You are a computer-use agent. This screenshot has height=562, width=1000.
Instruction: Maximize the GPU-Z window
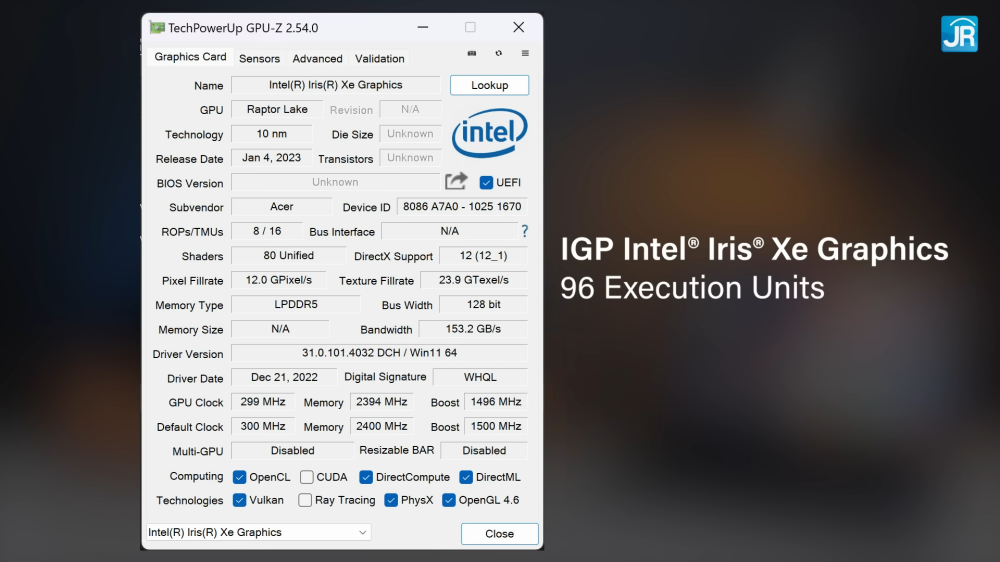tap(470, 27)
